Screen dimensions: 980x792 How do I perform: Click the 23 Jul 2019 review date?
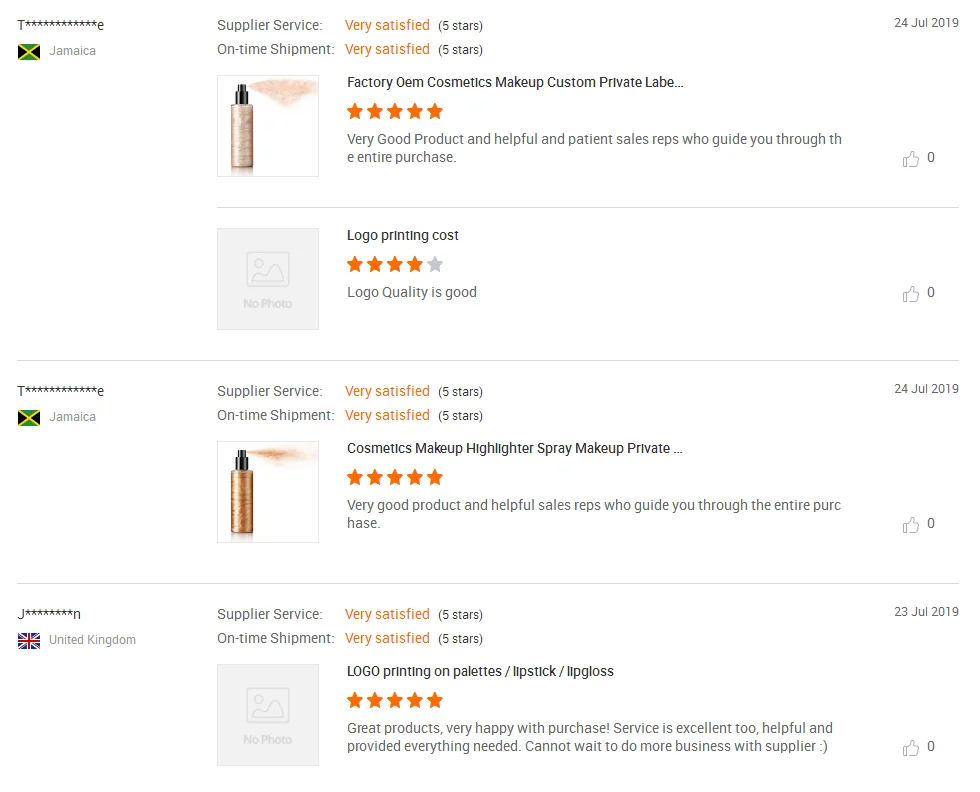(x=926, y=612)
